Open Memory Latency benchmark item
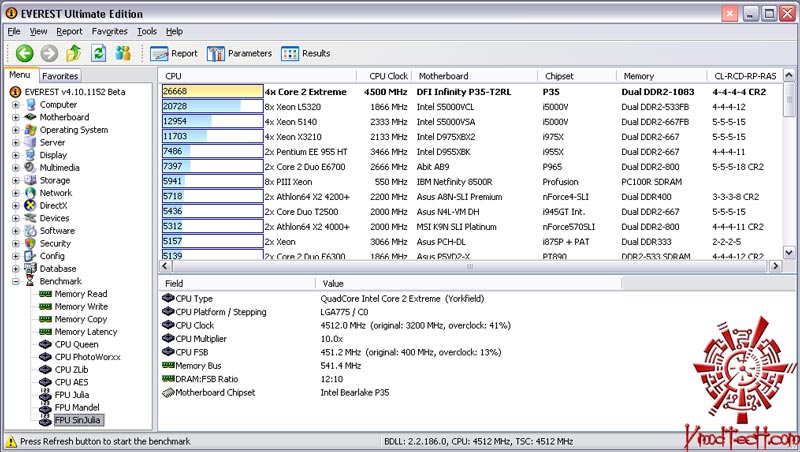This screenshot has height=452, width=800. (86, 332)
